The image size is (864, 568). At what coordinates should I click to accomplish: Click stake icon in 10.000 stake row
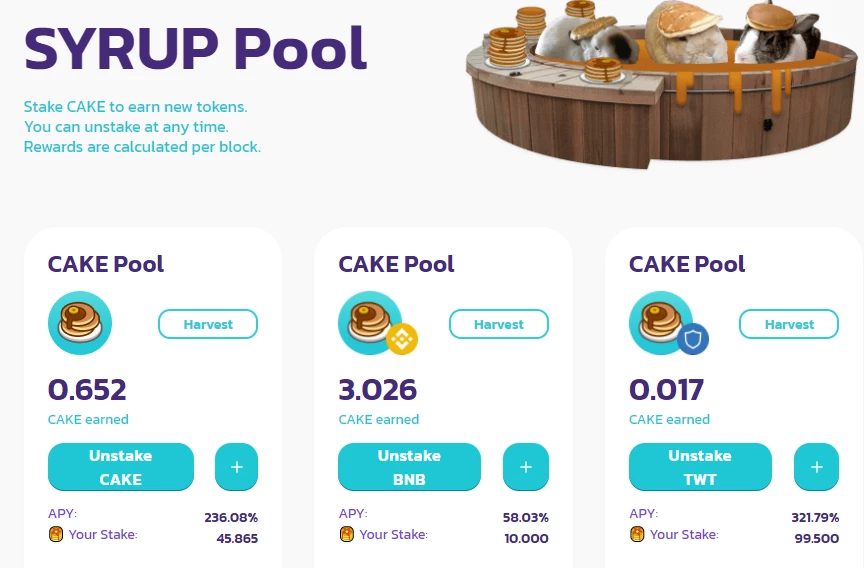[347, 534]
